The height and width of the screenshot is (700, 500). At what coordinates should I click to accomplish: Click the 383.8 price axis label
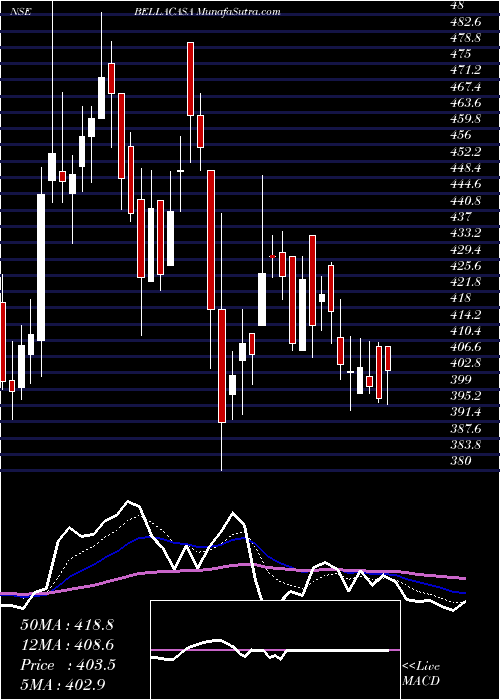pyautogui.click(x=467, y=445)
